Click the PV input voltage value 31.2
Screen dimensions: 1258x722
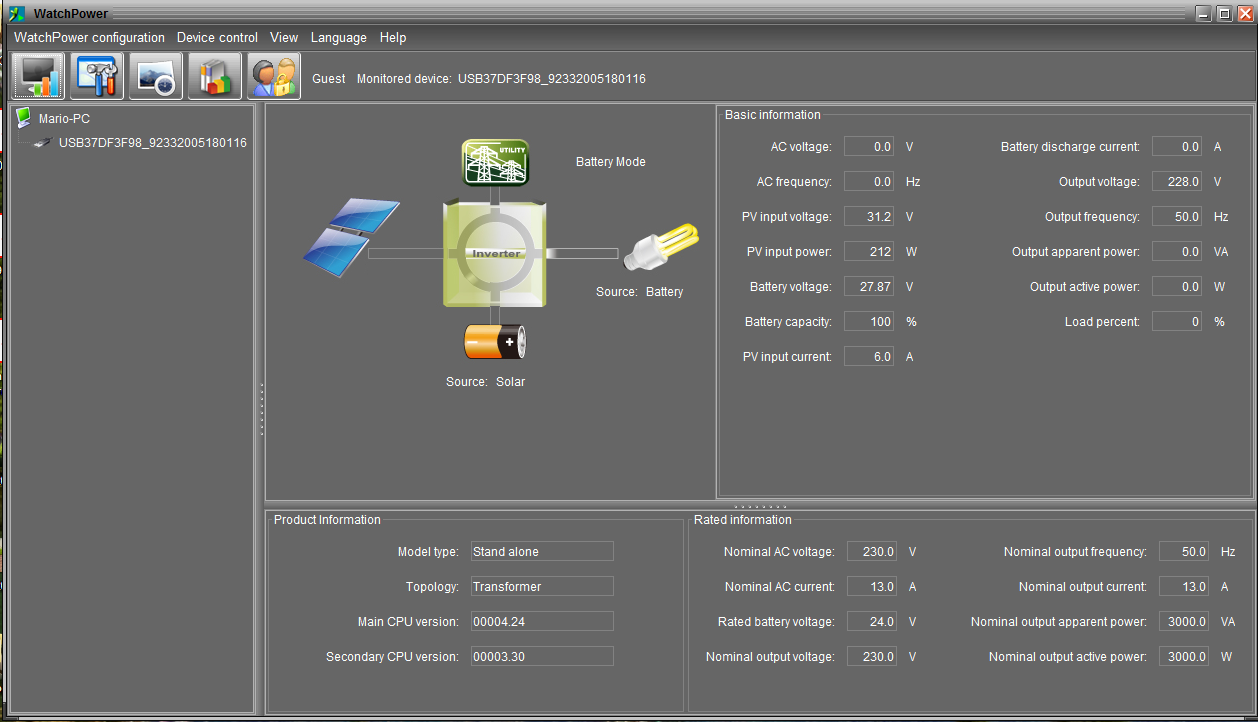869,217
